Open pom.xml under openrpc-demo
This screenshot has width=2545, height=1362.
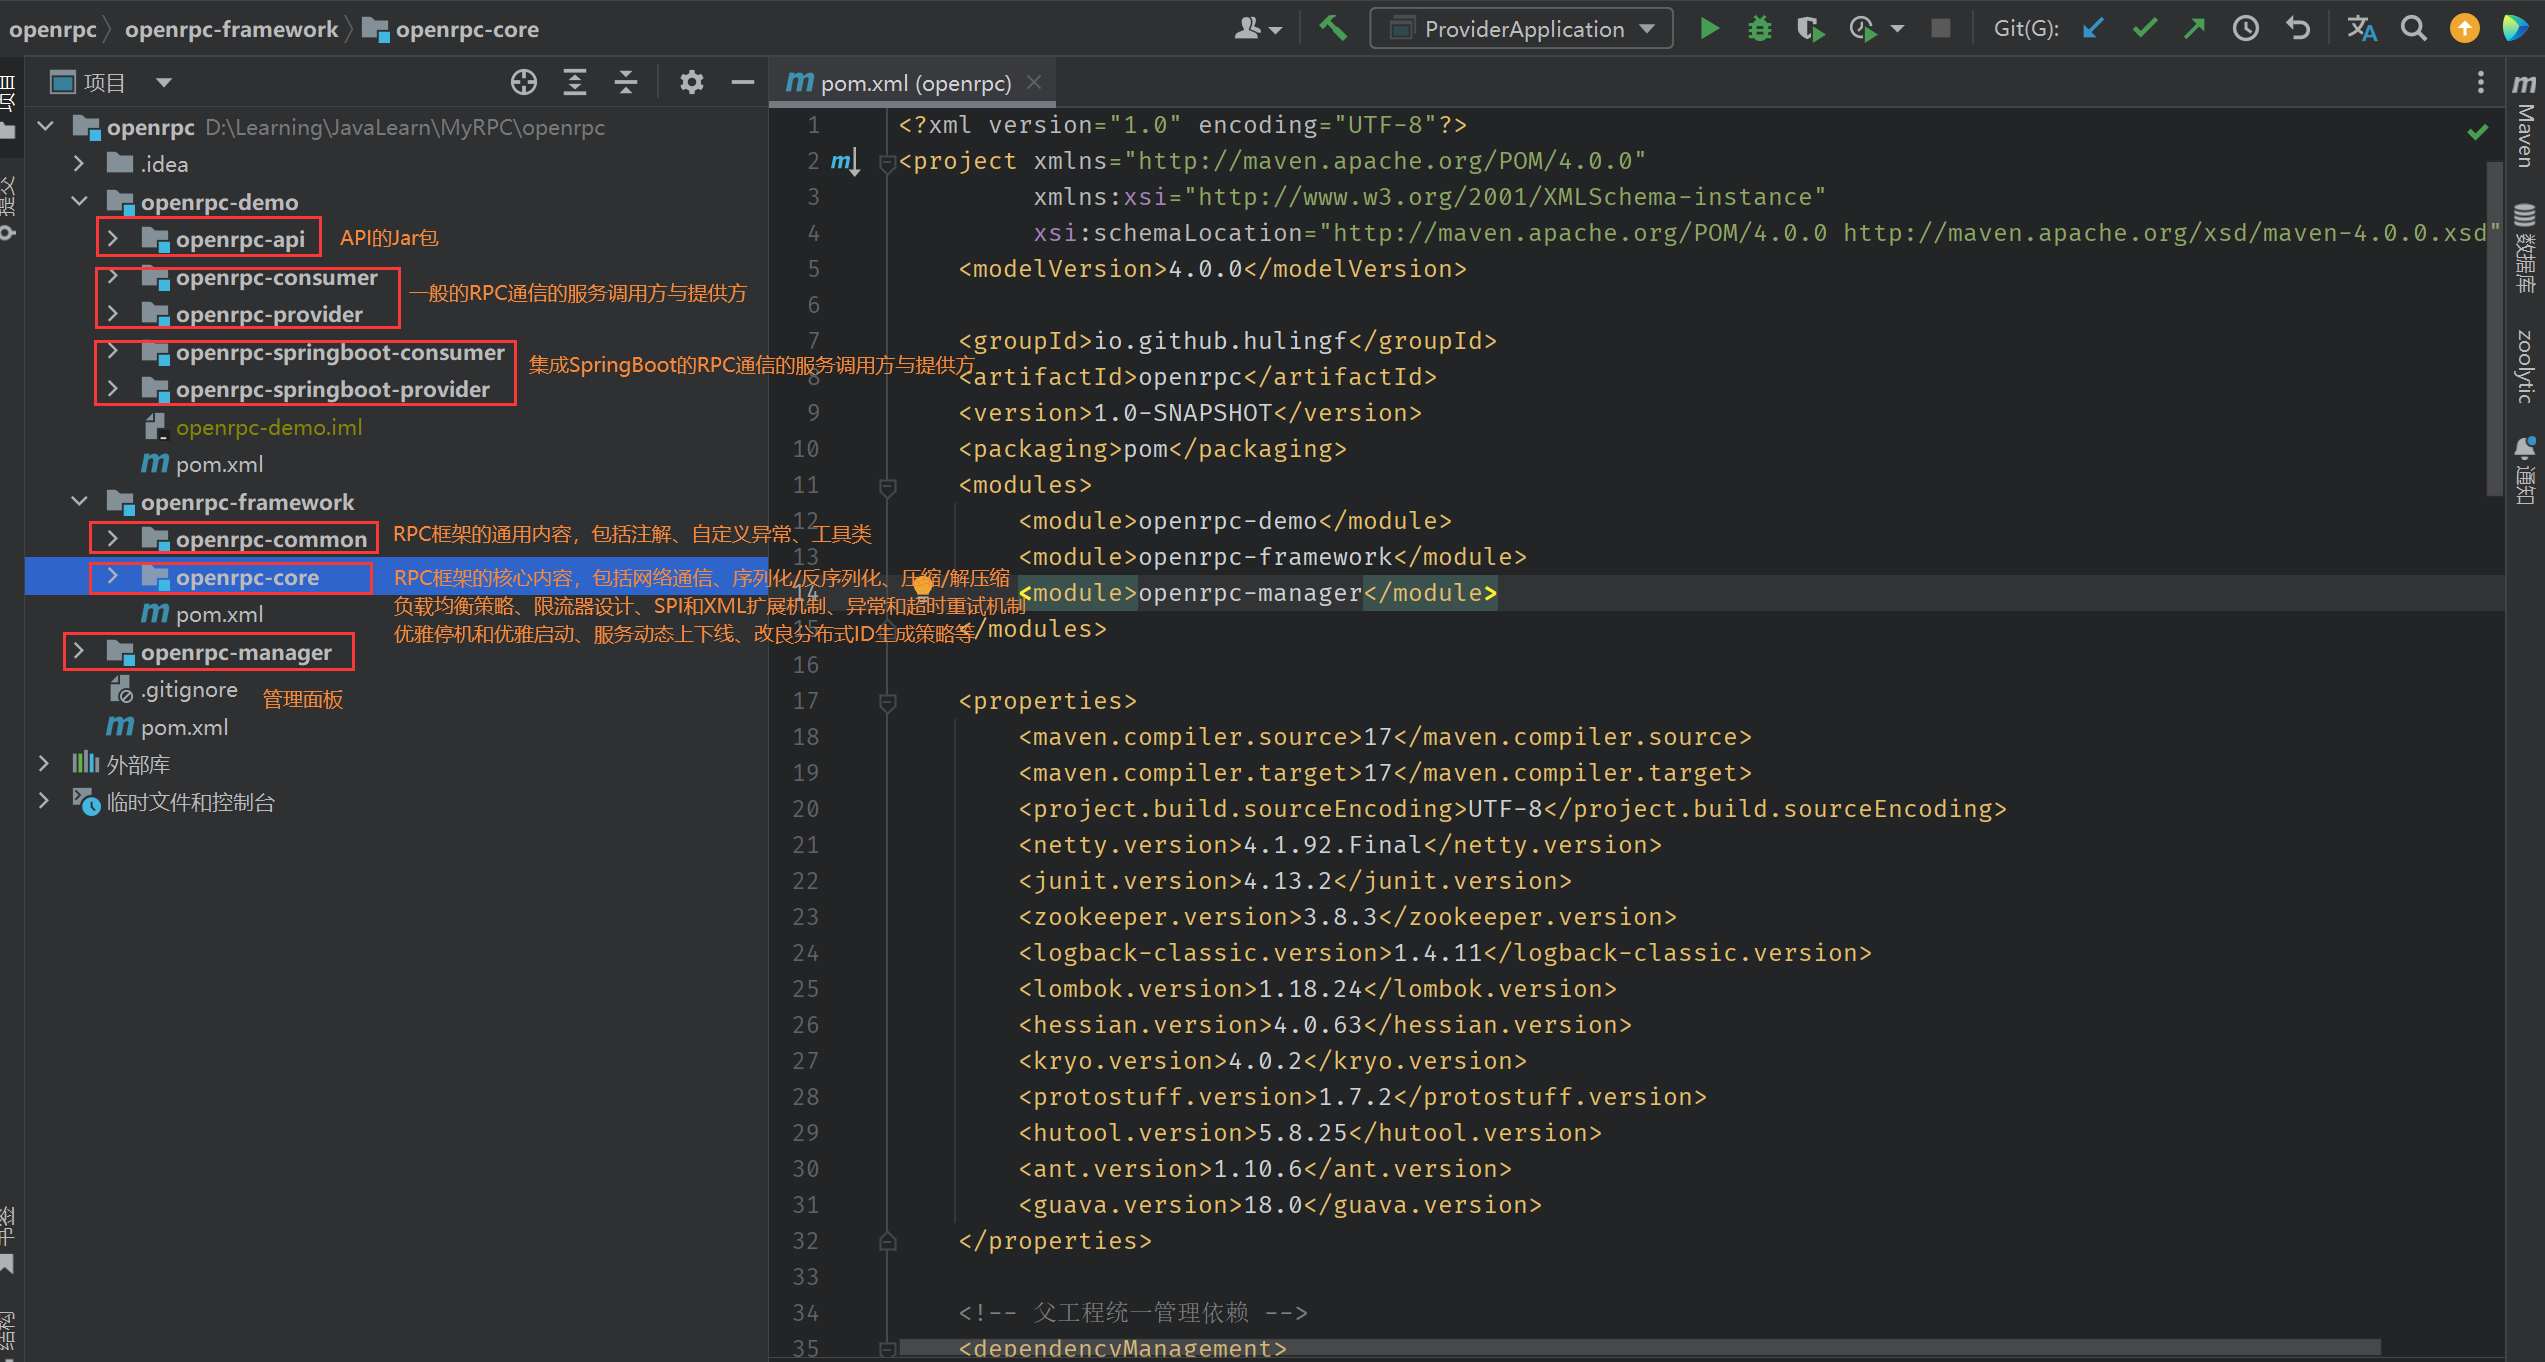pos(203,464)
